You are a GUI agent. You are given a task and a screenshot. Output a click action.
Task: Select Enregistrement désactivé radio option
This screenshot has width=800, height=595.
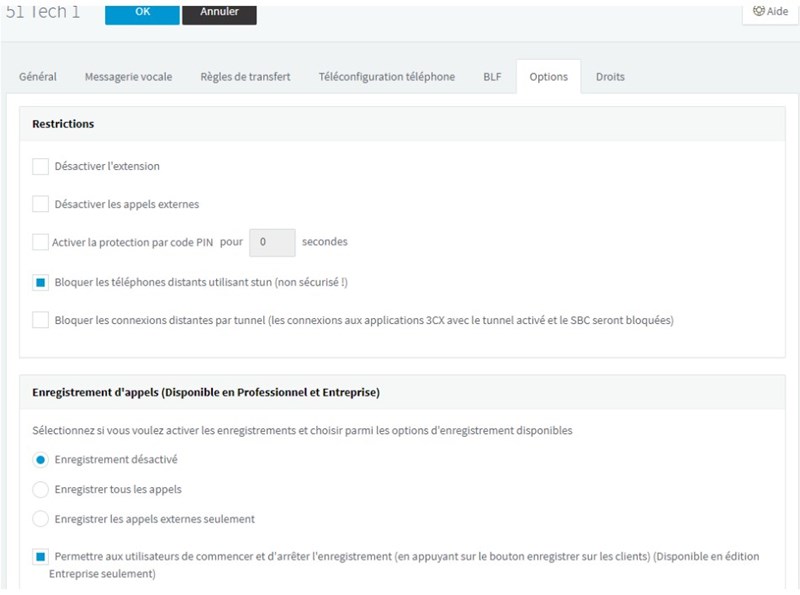click(x=41, y=459)
